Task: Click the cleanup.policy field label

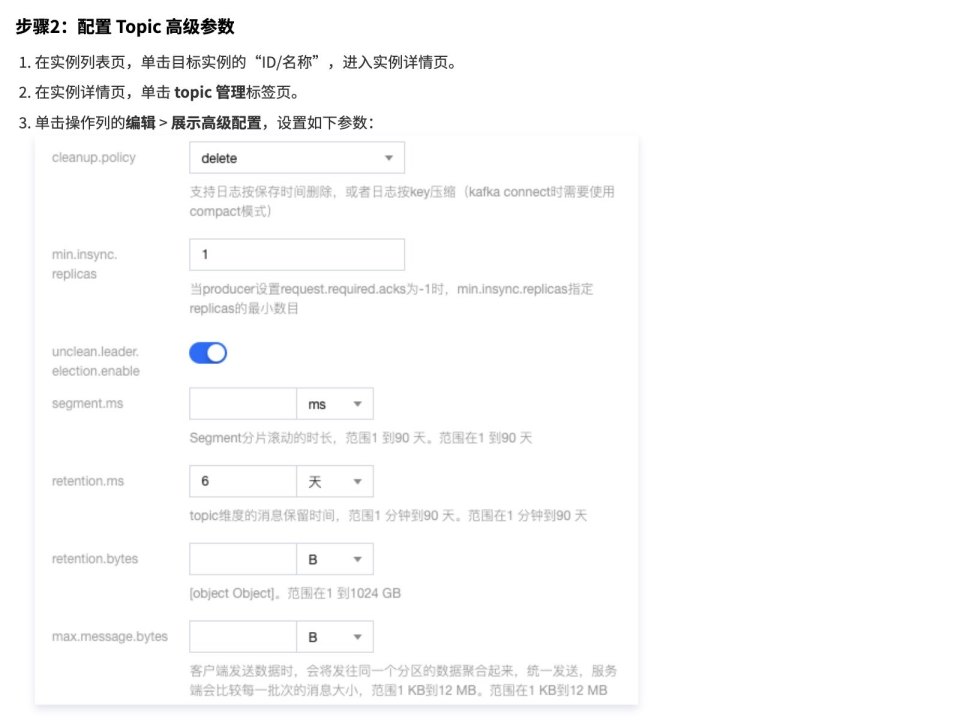Action: [94, 157]
